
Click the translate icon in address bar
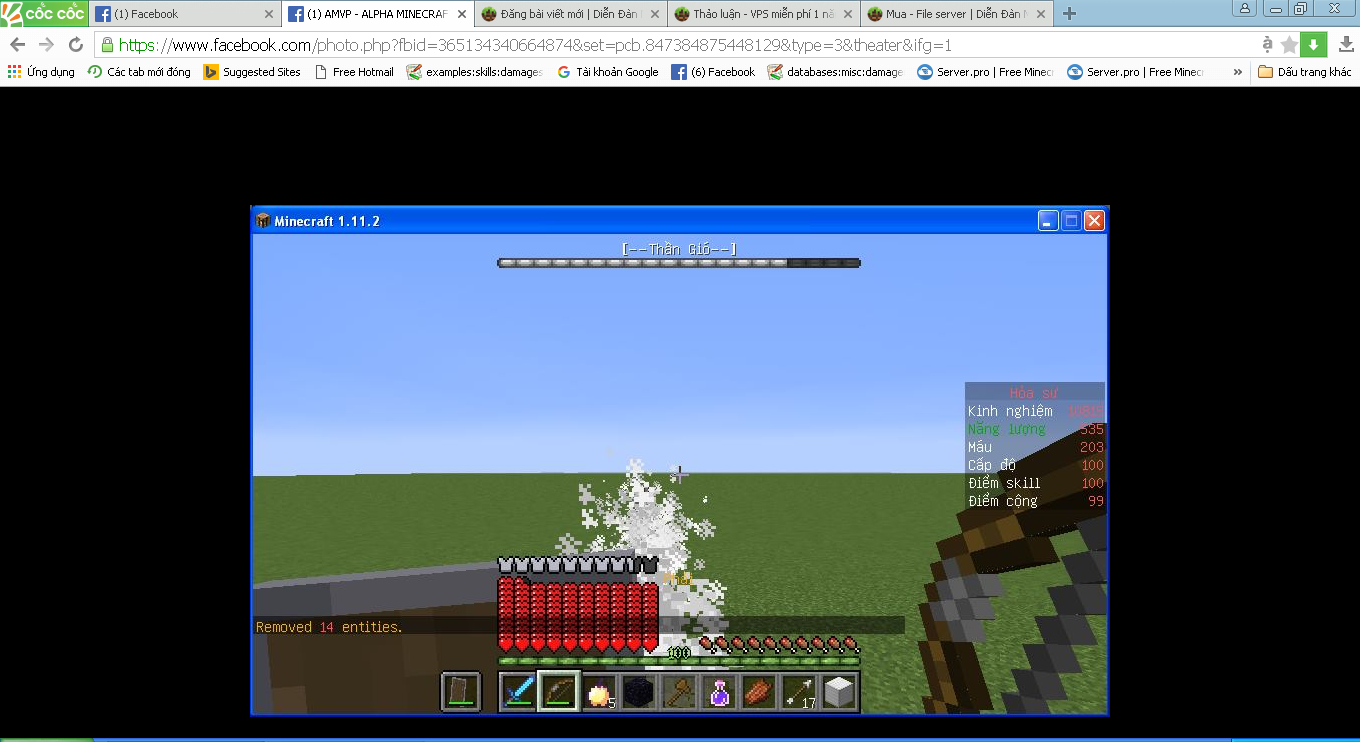(x=1268, y=45)
